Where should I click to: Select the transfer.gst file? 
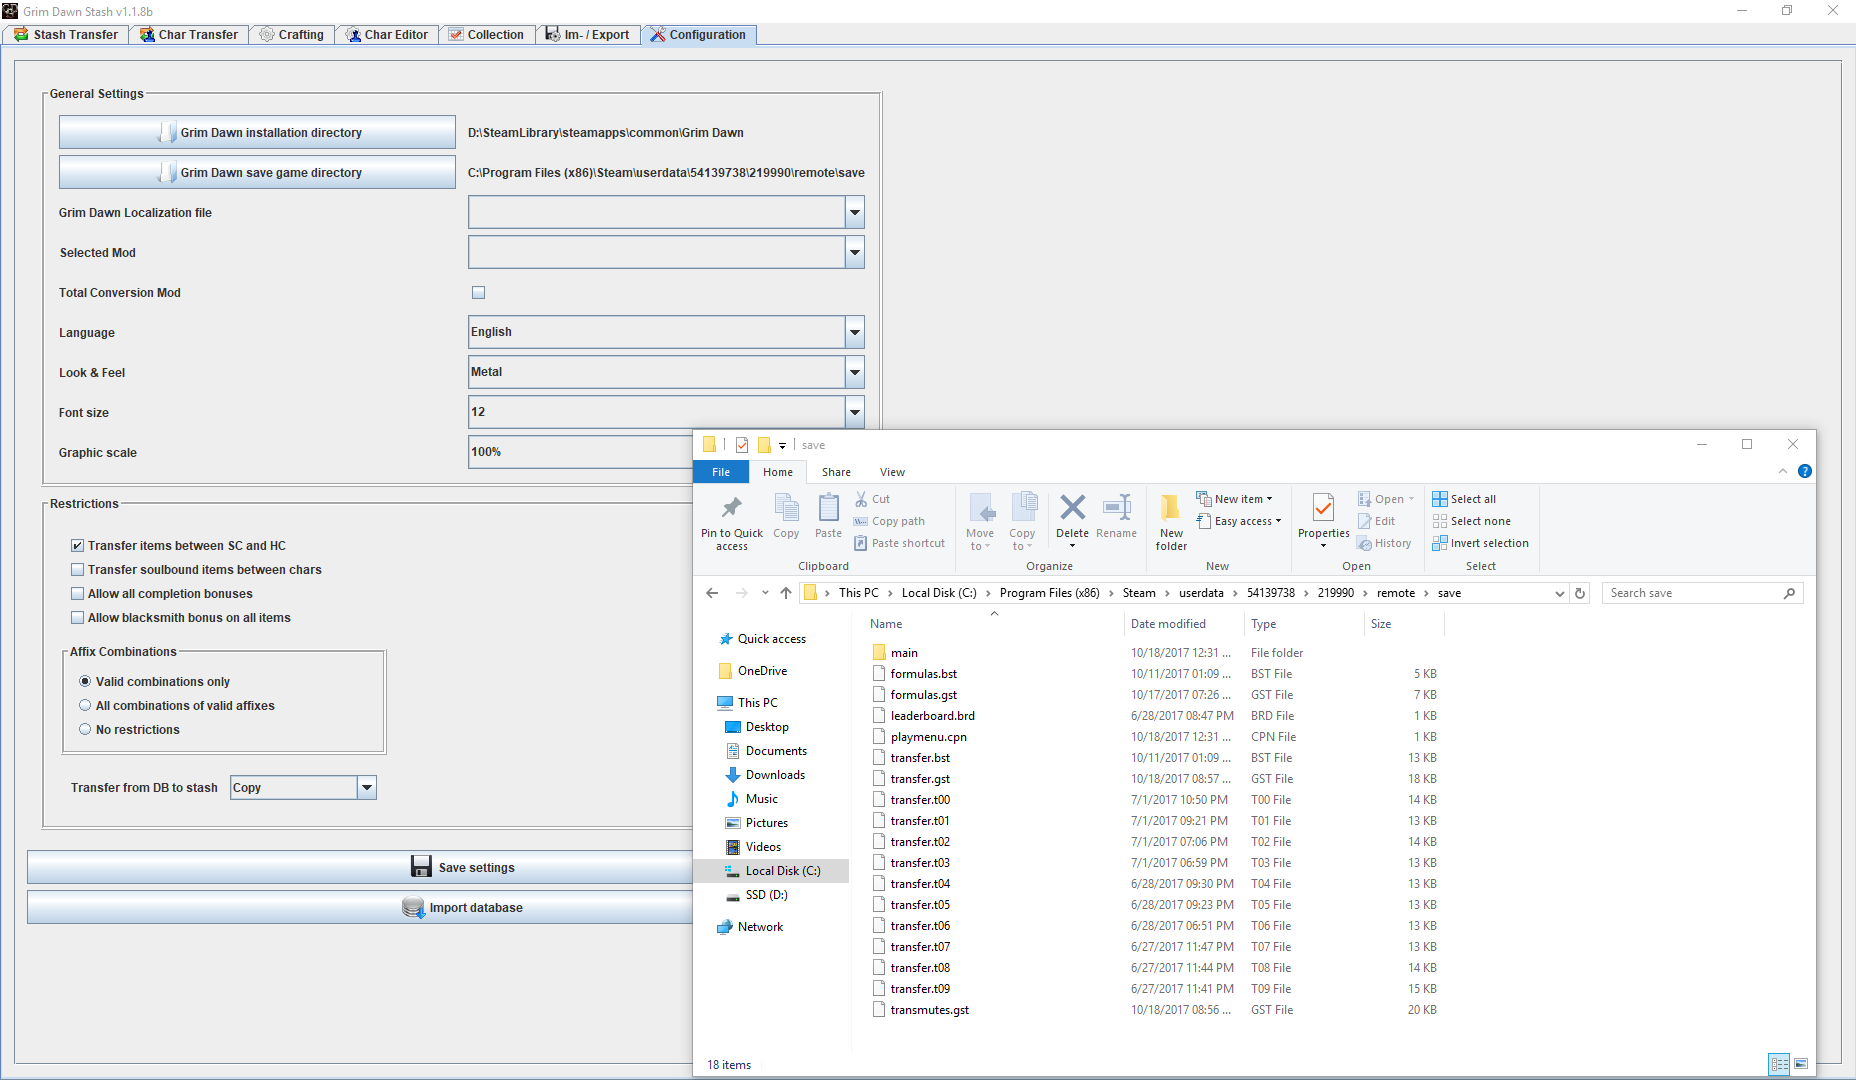pos(920,779)
